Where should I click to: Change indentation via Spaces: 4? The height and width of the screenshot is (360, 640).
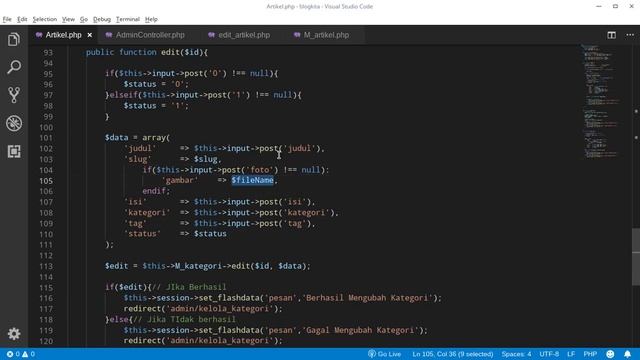pos(516,354)
